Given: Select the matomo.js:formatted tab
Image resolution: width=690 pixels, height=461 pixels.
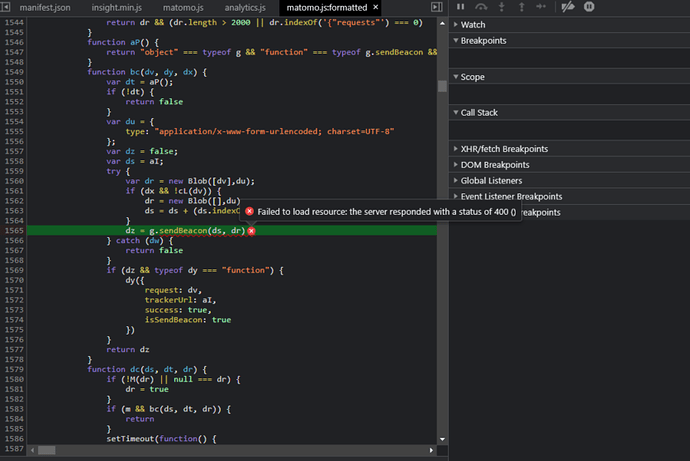Looking at the screenshot, I should pos(327,7).
